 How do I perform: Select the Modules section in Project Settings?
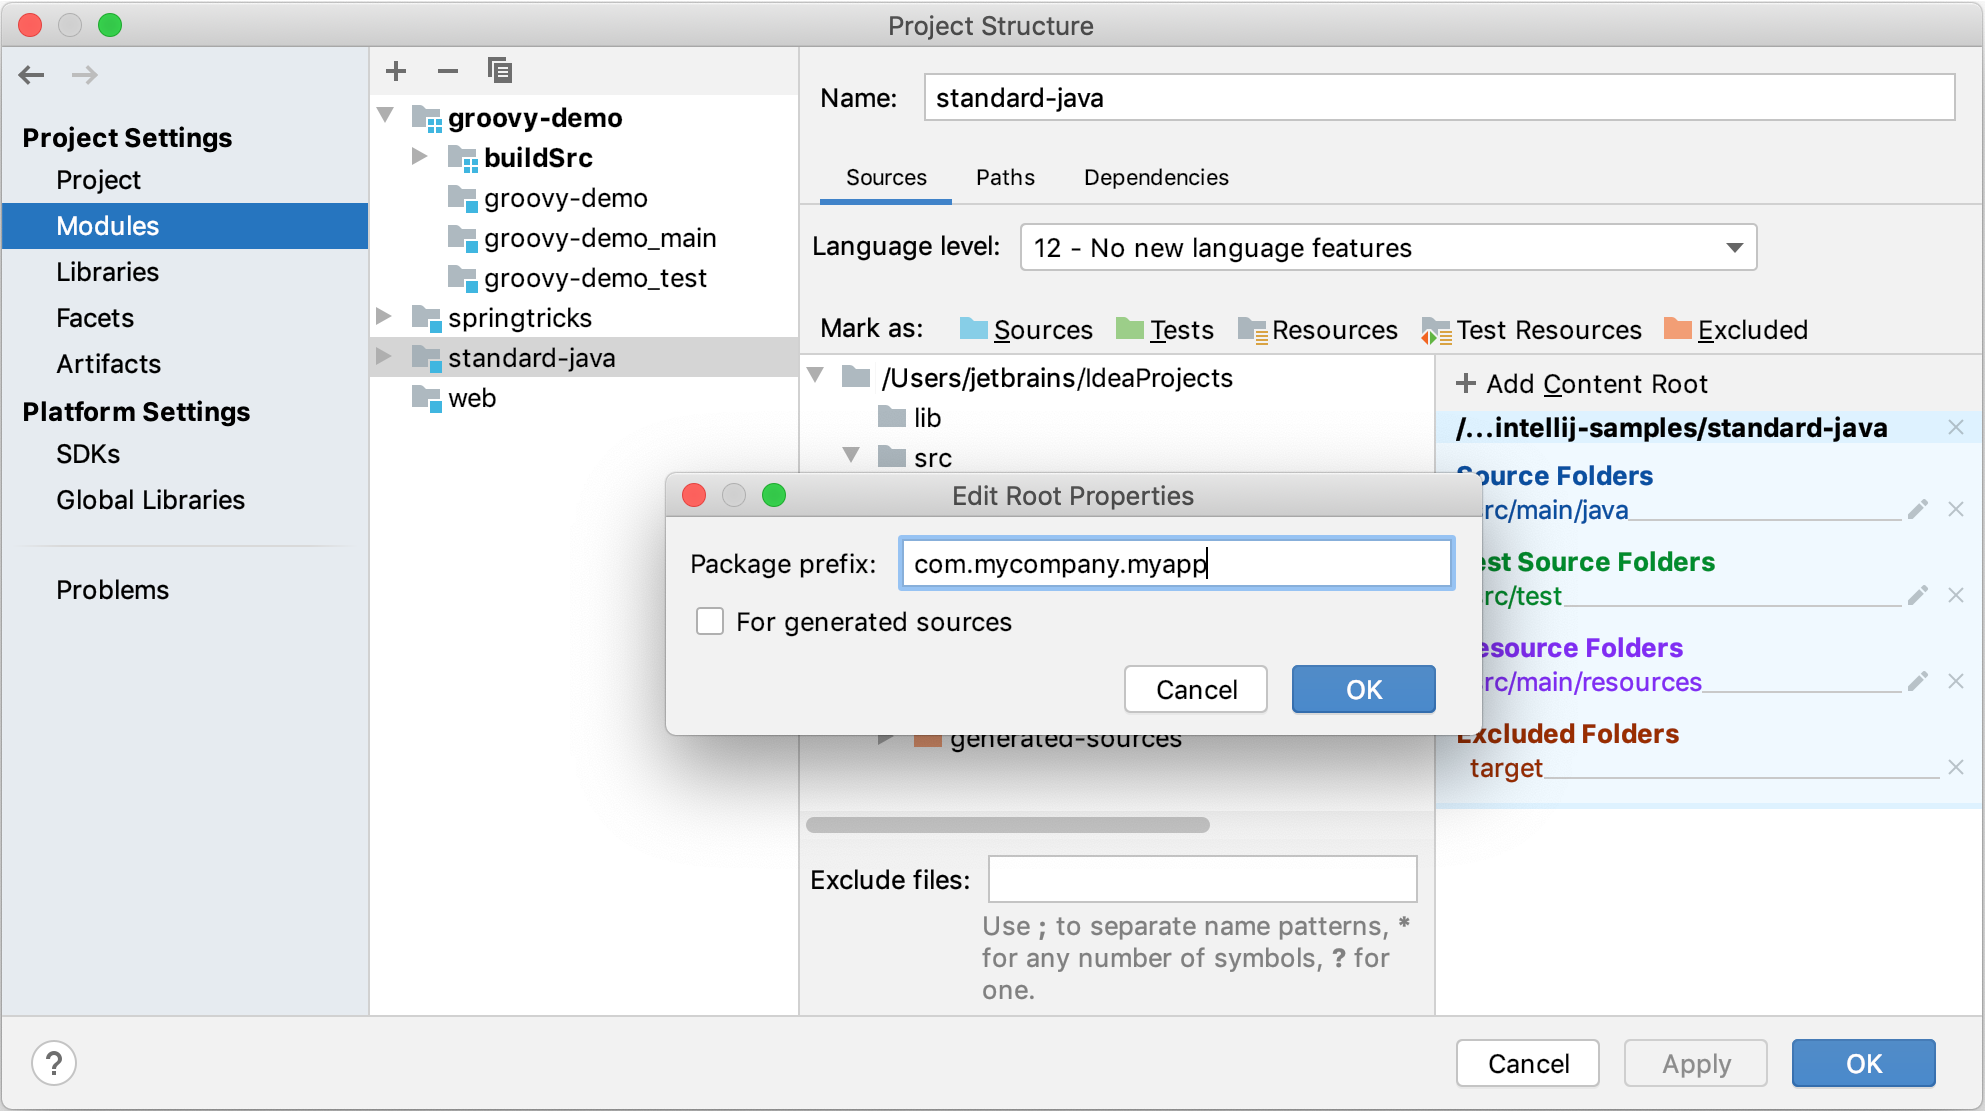coord(106,225)
